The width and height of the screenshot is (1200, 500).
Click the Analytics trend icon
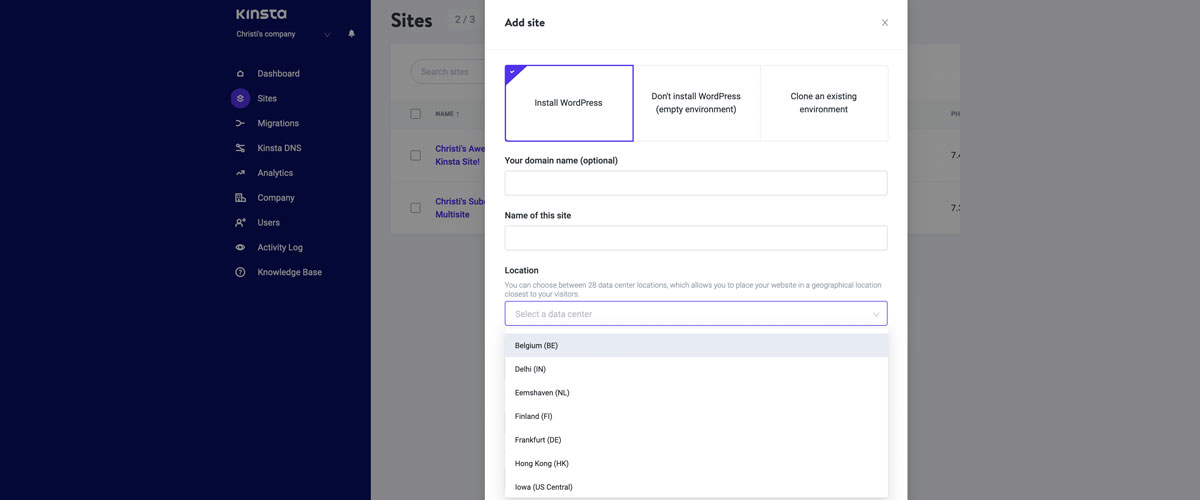click(x=240, y=173)
